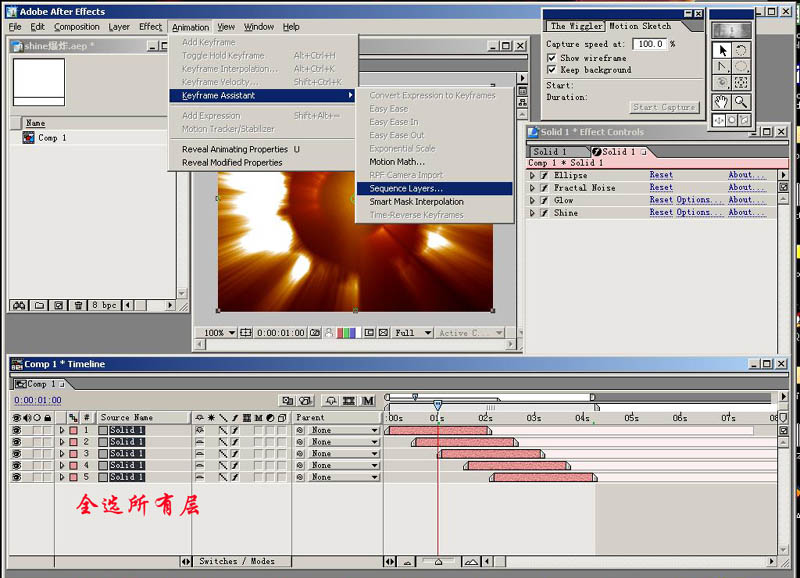
Task: Pick the Zoom magnifier tool
Action: point(741,102)
